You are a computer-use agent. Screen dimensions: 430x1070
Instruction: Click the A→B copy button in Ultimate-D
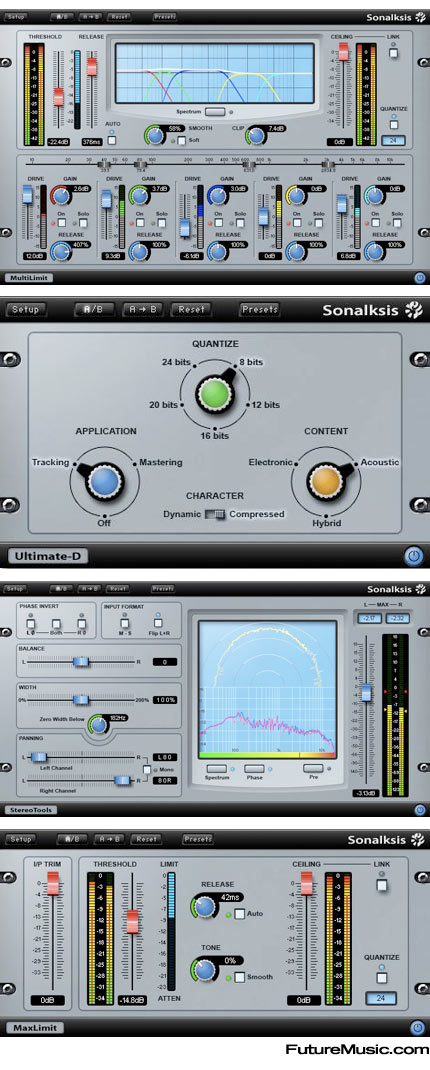click(x=143, y=309)
